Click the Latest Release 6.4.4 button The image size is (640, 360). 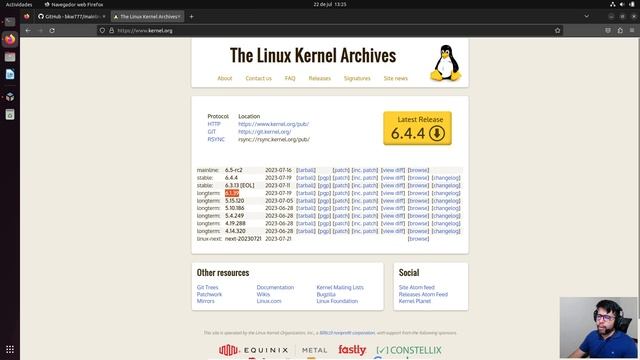pos(418,128)
